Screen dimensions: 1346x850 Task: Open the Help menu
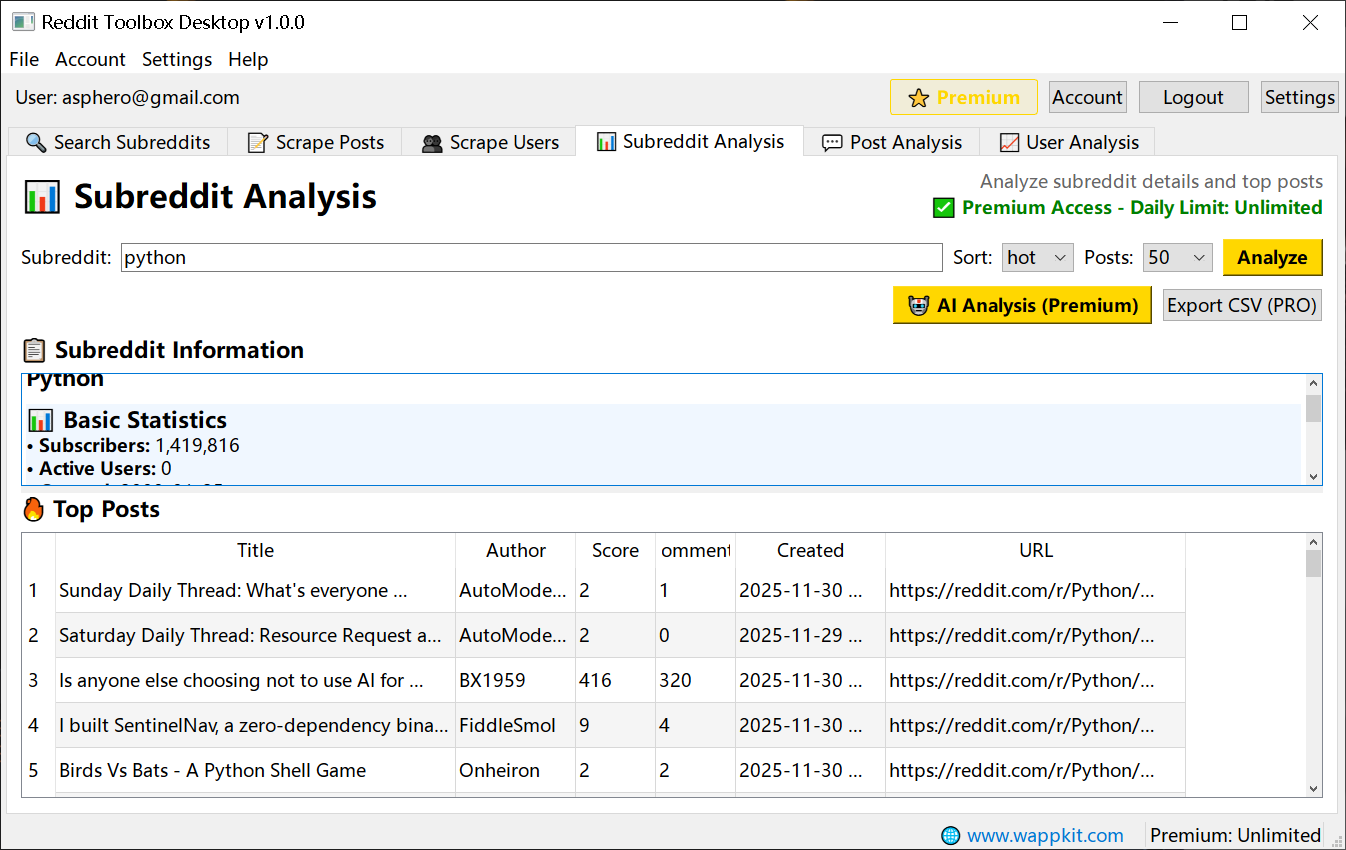(x=248, y=59)
